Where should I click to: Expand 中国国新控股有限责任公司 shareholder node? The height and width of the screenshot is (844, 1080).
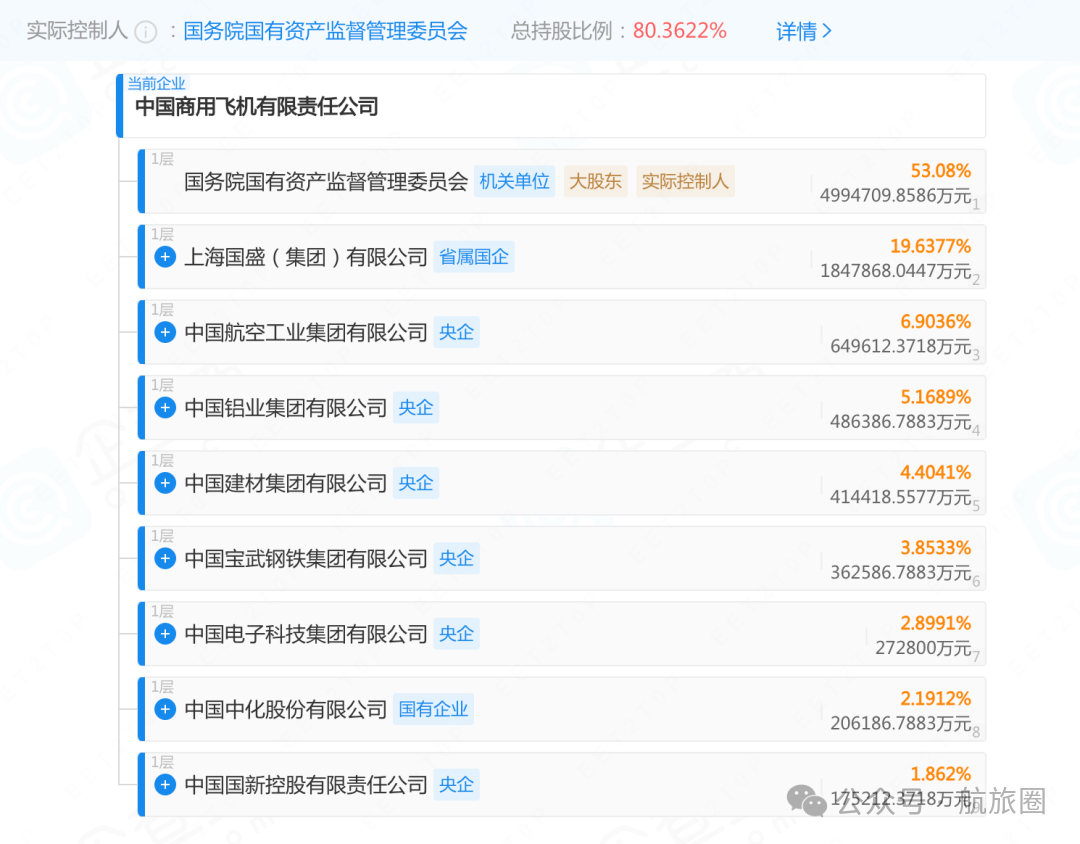tap(165, 784)
